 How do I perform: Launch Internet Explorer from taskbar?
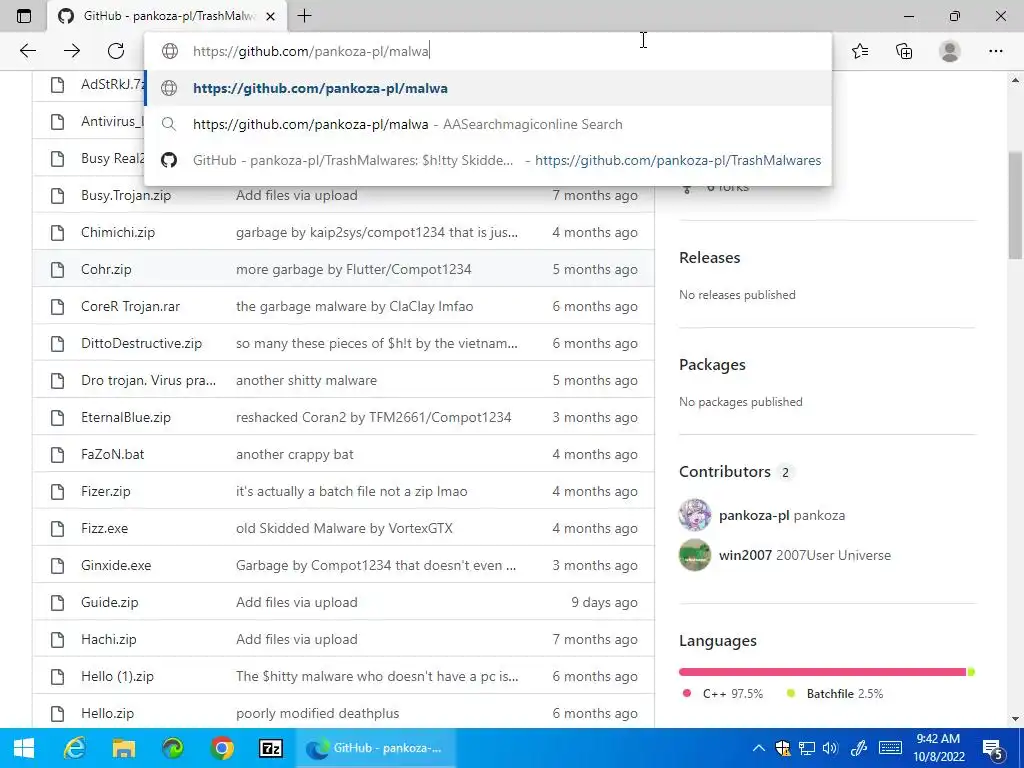click(74, 748)
